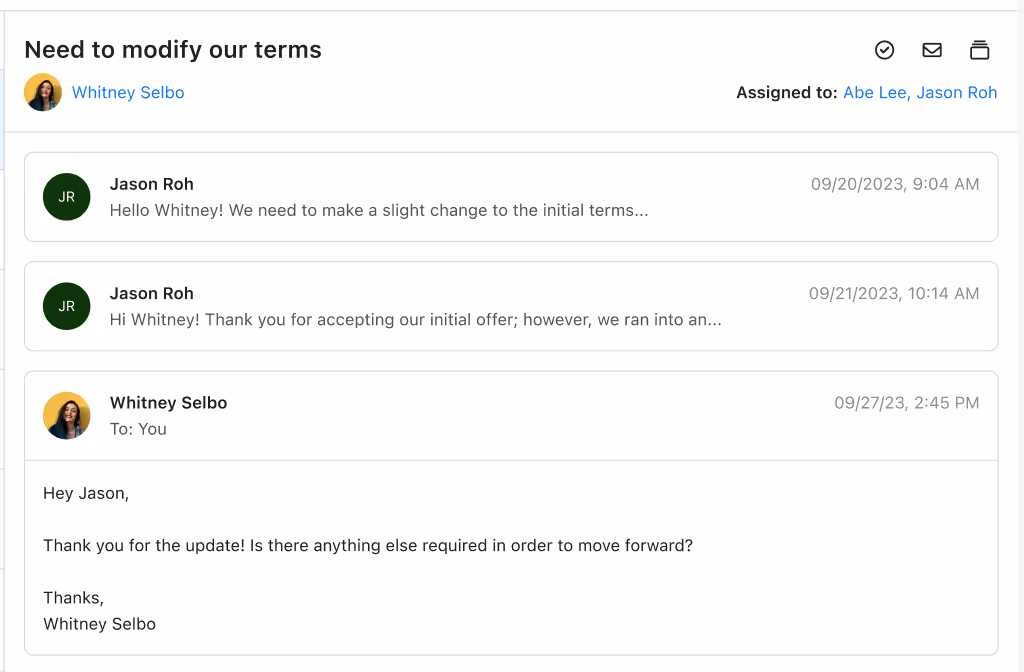
Task: Click the "Need to modify our terms" subject
Action: point(173,50)
